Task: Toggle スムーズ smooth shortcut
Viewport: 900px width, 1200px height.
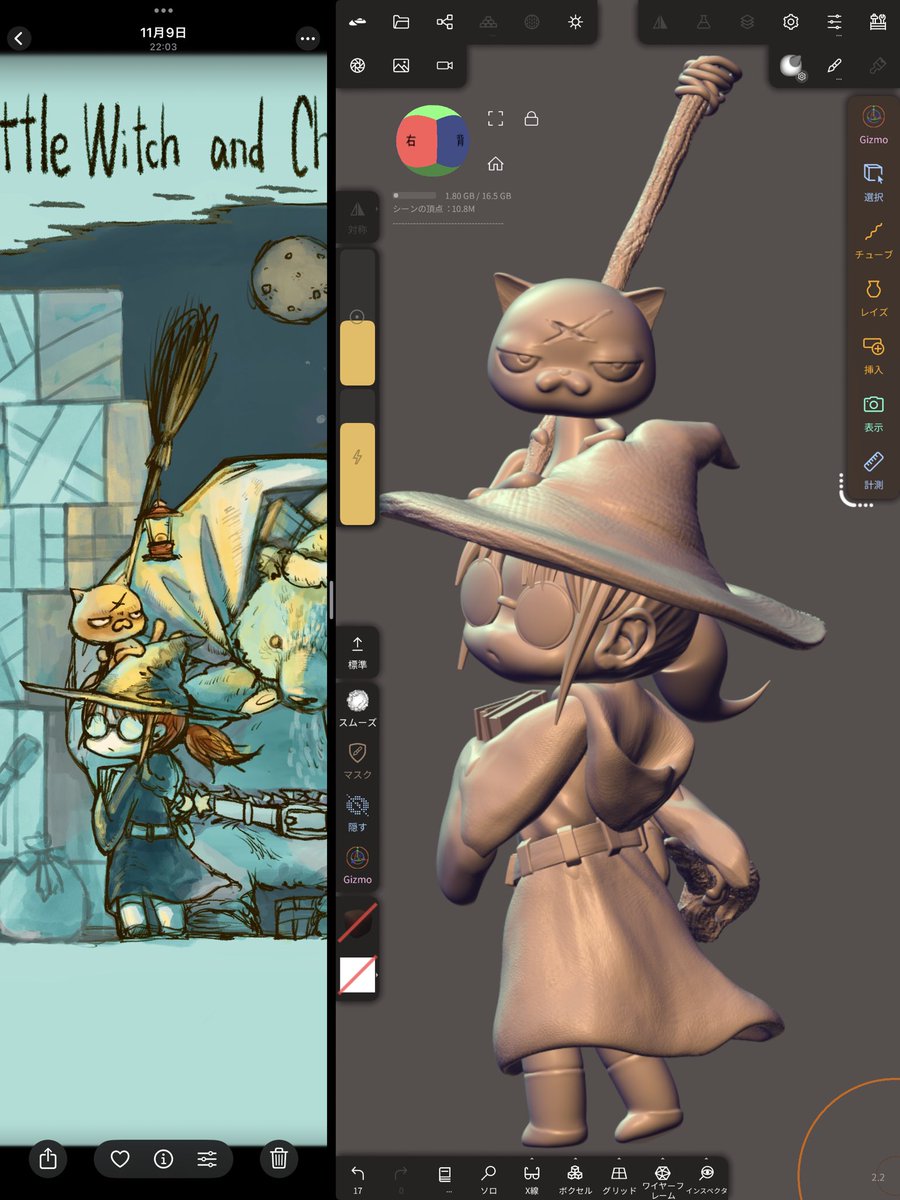Action: pyautogui.click(x=358, y=708)
